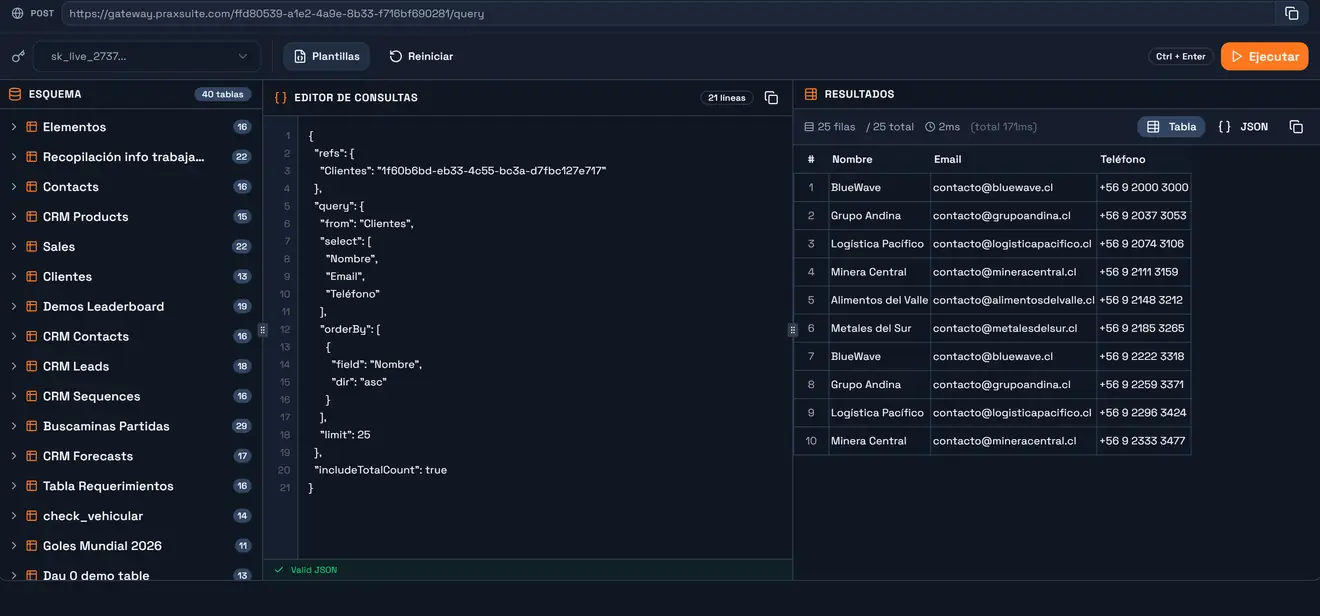
Task: Expand the CRM Forecasts table
Action: pyautogui.click(x=14, y=456)
